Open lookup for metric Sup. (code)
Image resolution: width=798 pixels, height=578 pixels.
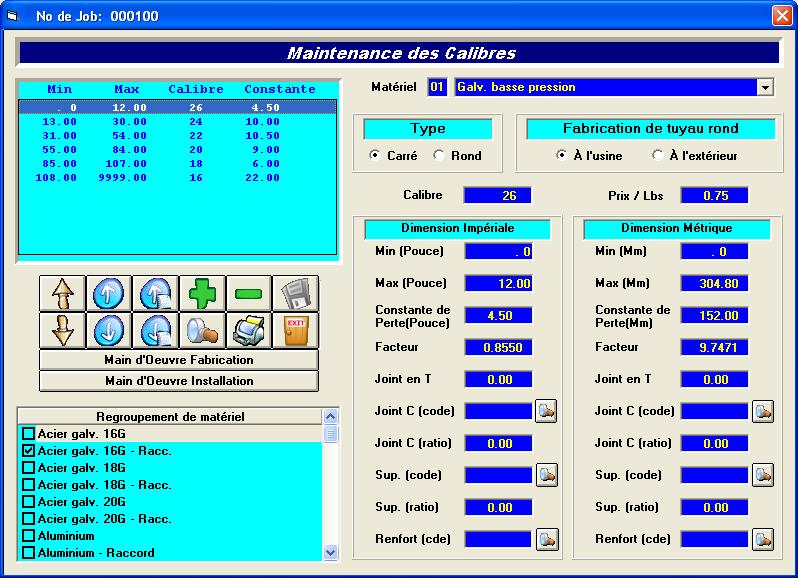point(762,475)
